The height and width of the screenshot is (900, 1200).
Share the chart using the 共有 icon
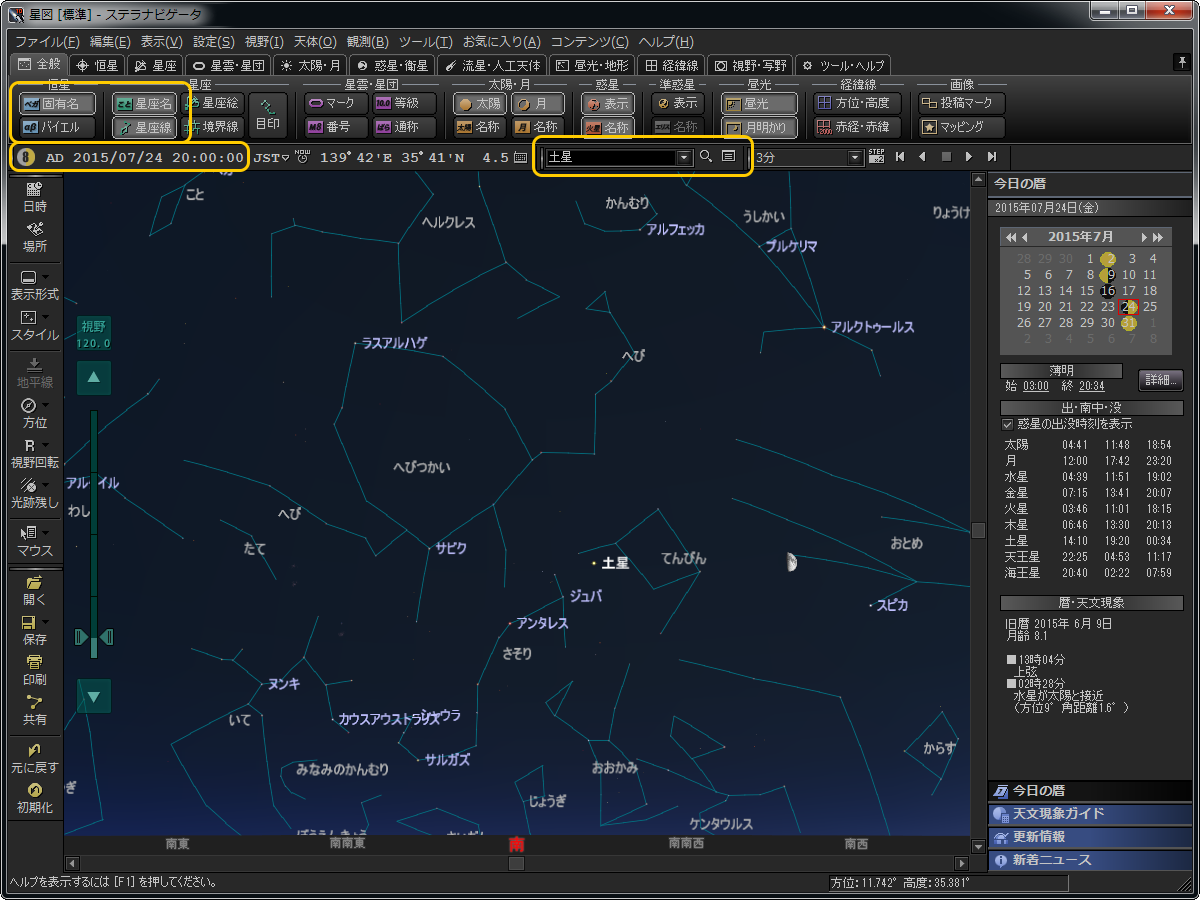coord(34,710)
